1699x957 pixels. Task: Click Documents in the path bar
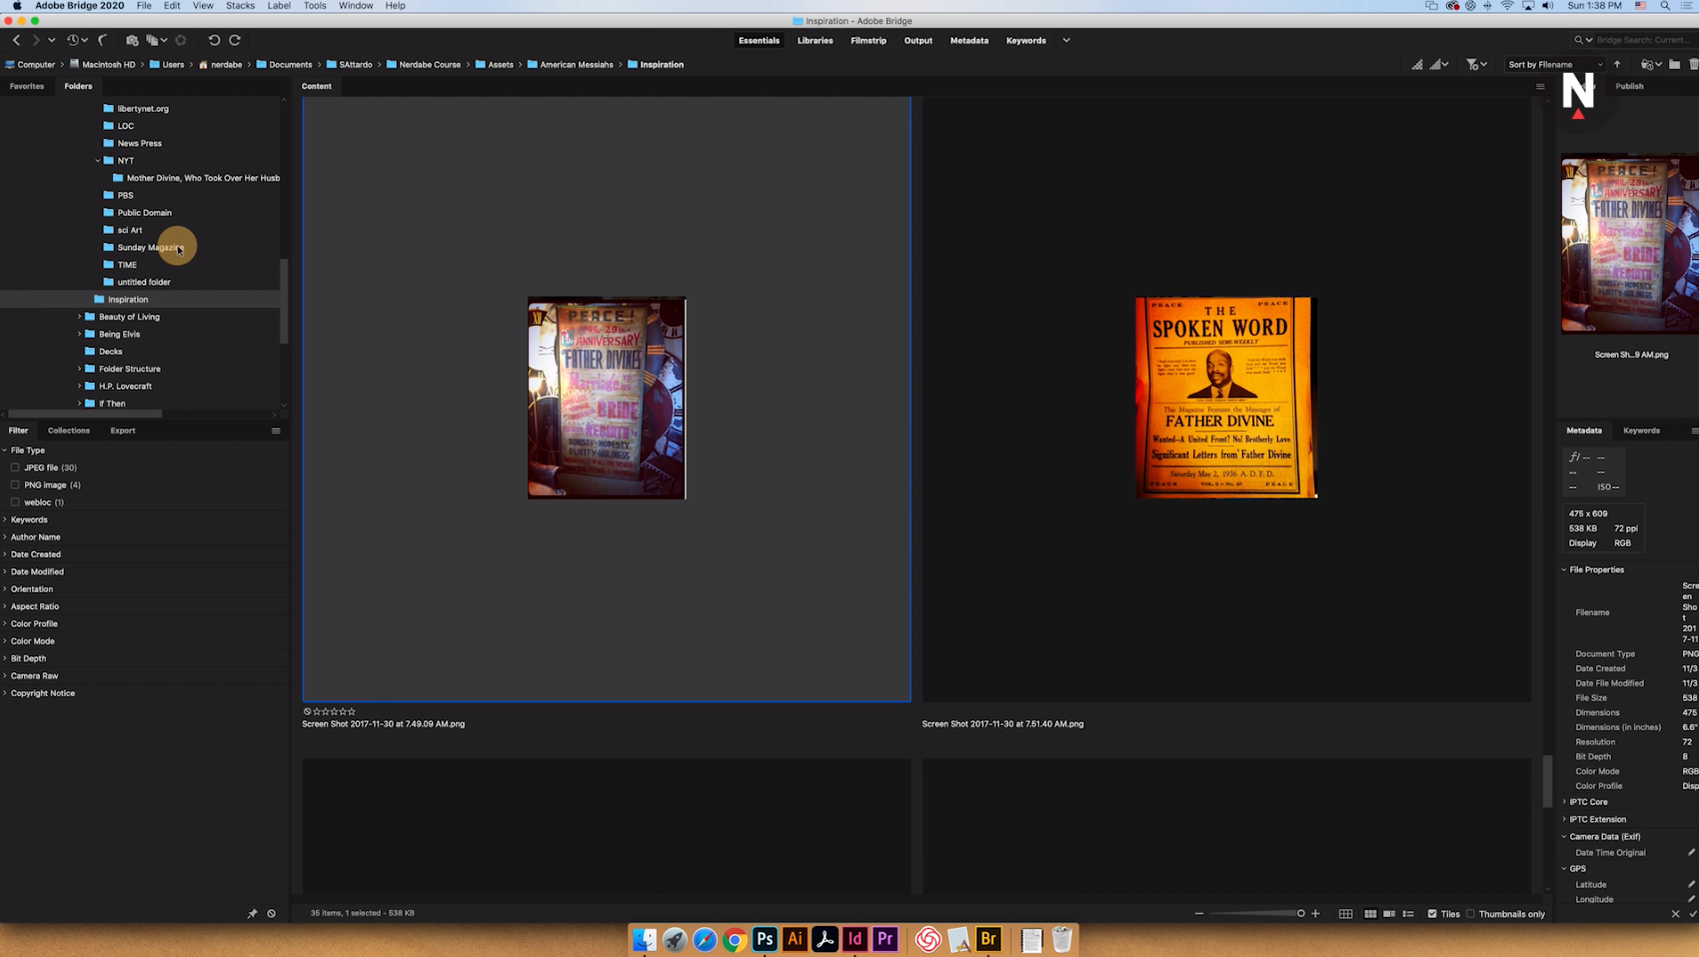click(x=290, y=65)
